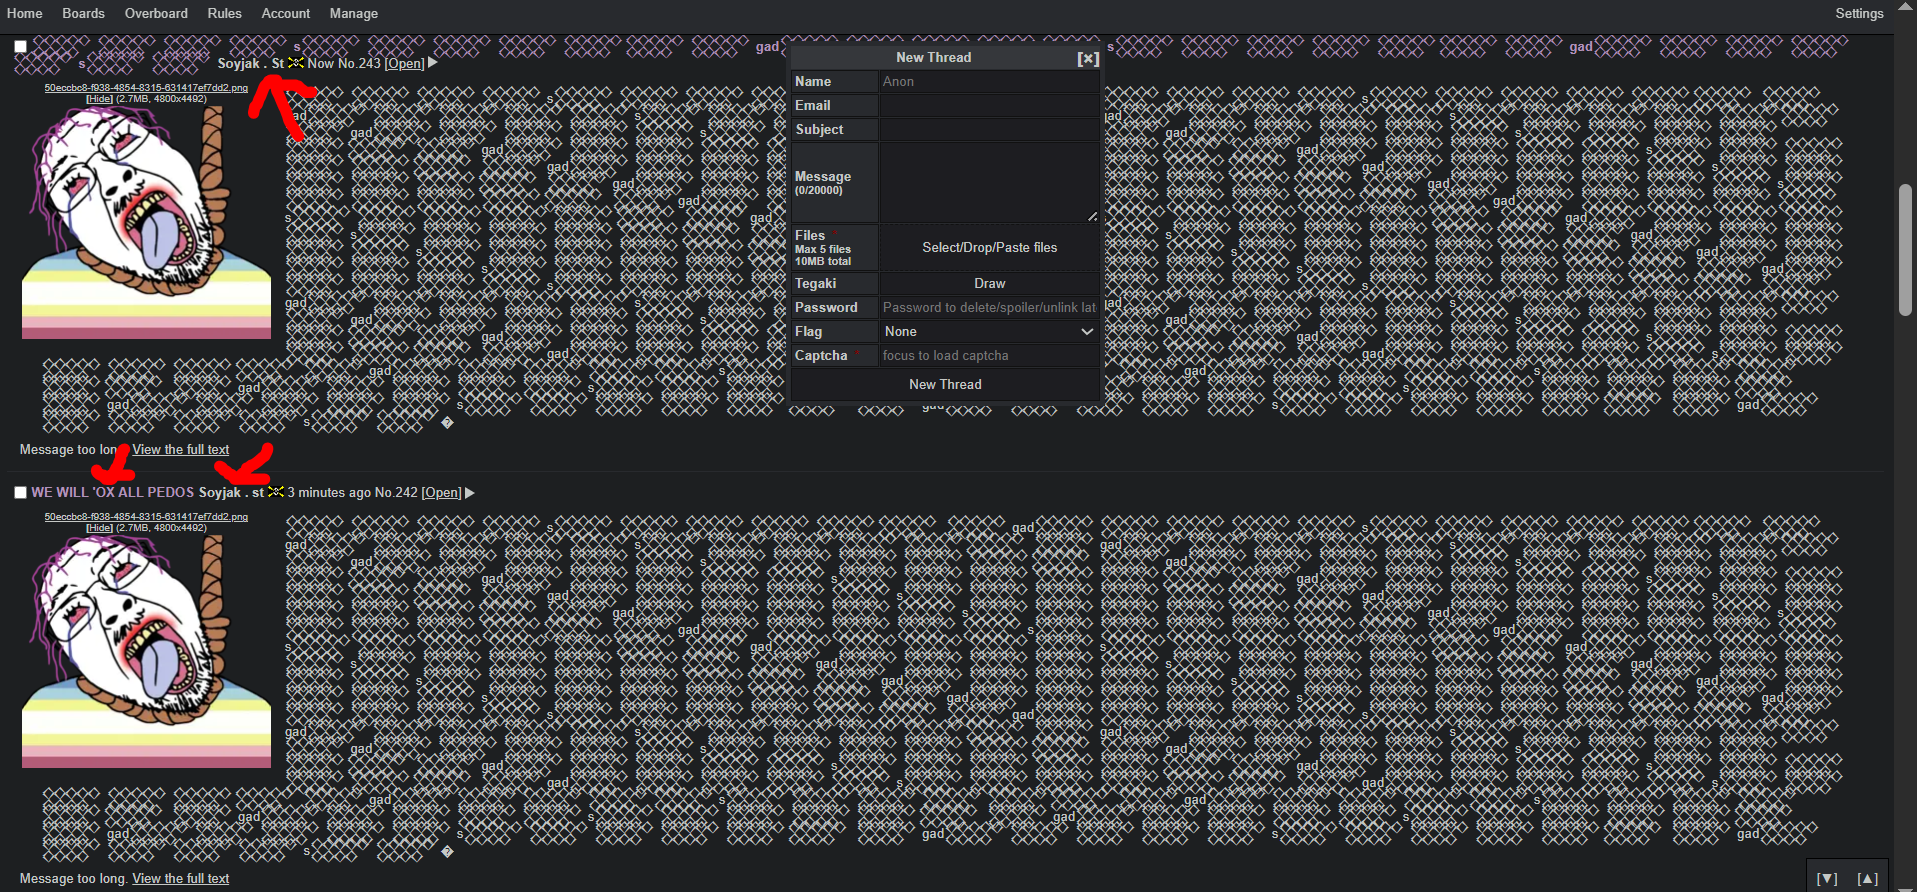Screen dimensions: 1917x892
Task: Hide the image in post No.243
Action: click(99, 99)
